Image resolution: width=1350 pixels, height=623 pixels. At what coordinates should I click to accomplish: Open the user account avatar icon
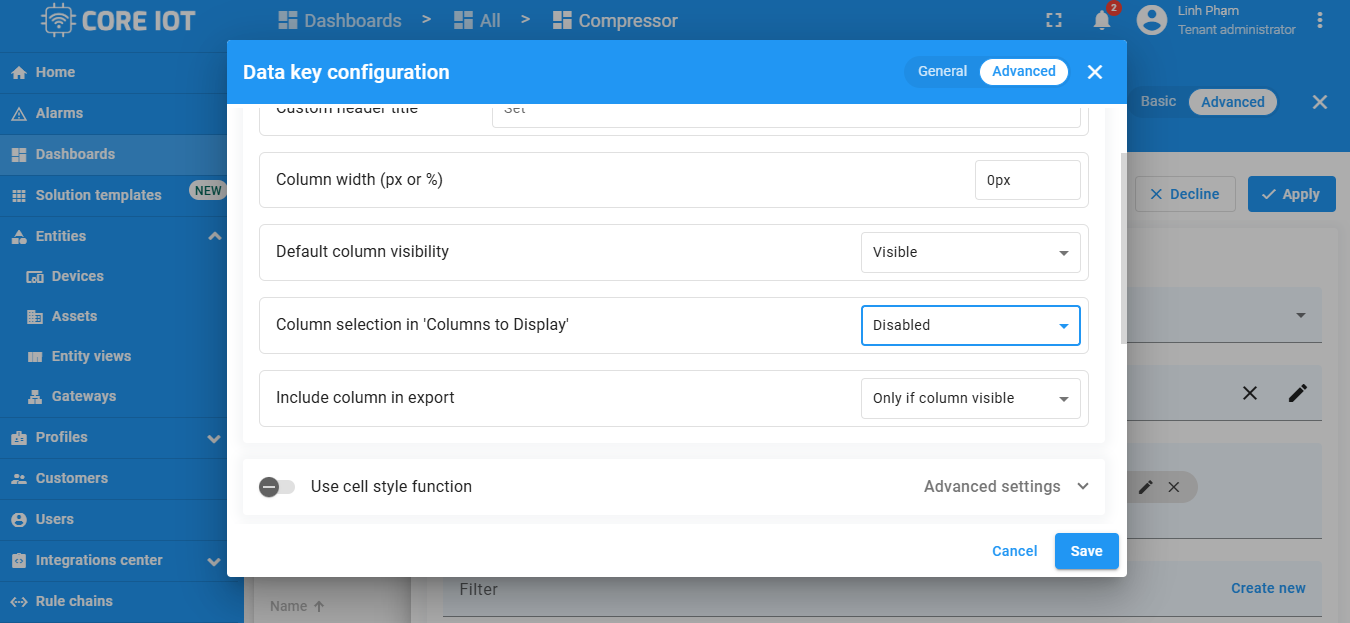[x=1152, y=20]
